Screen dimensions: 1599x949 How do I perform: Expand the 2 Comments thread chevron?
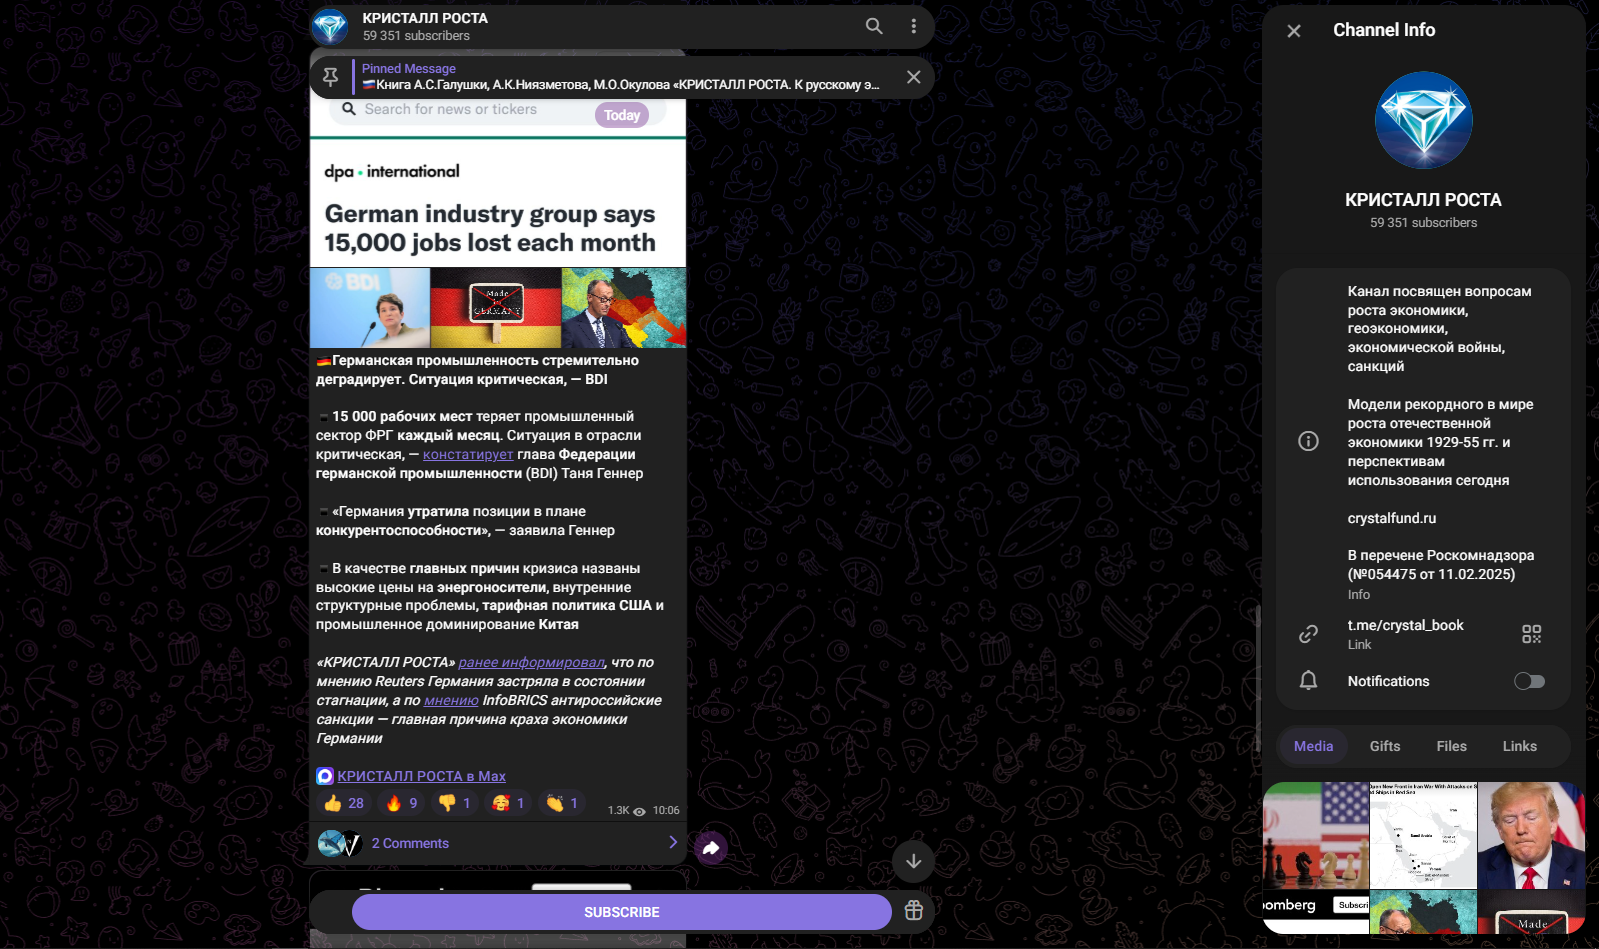(x=673, y=842)
